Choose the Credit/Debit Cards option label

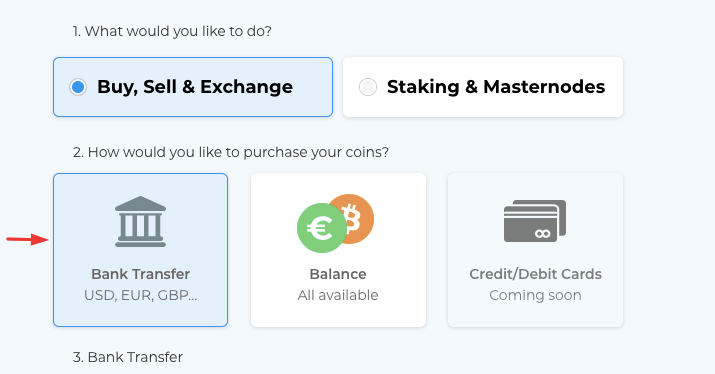(535, 274)
